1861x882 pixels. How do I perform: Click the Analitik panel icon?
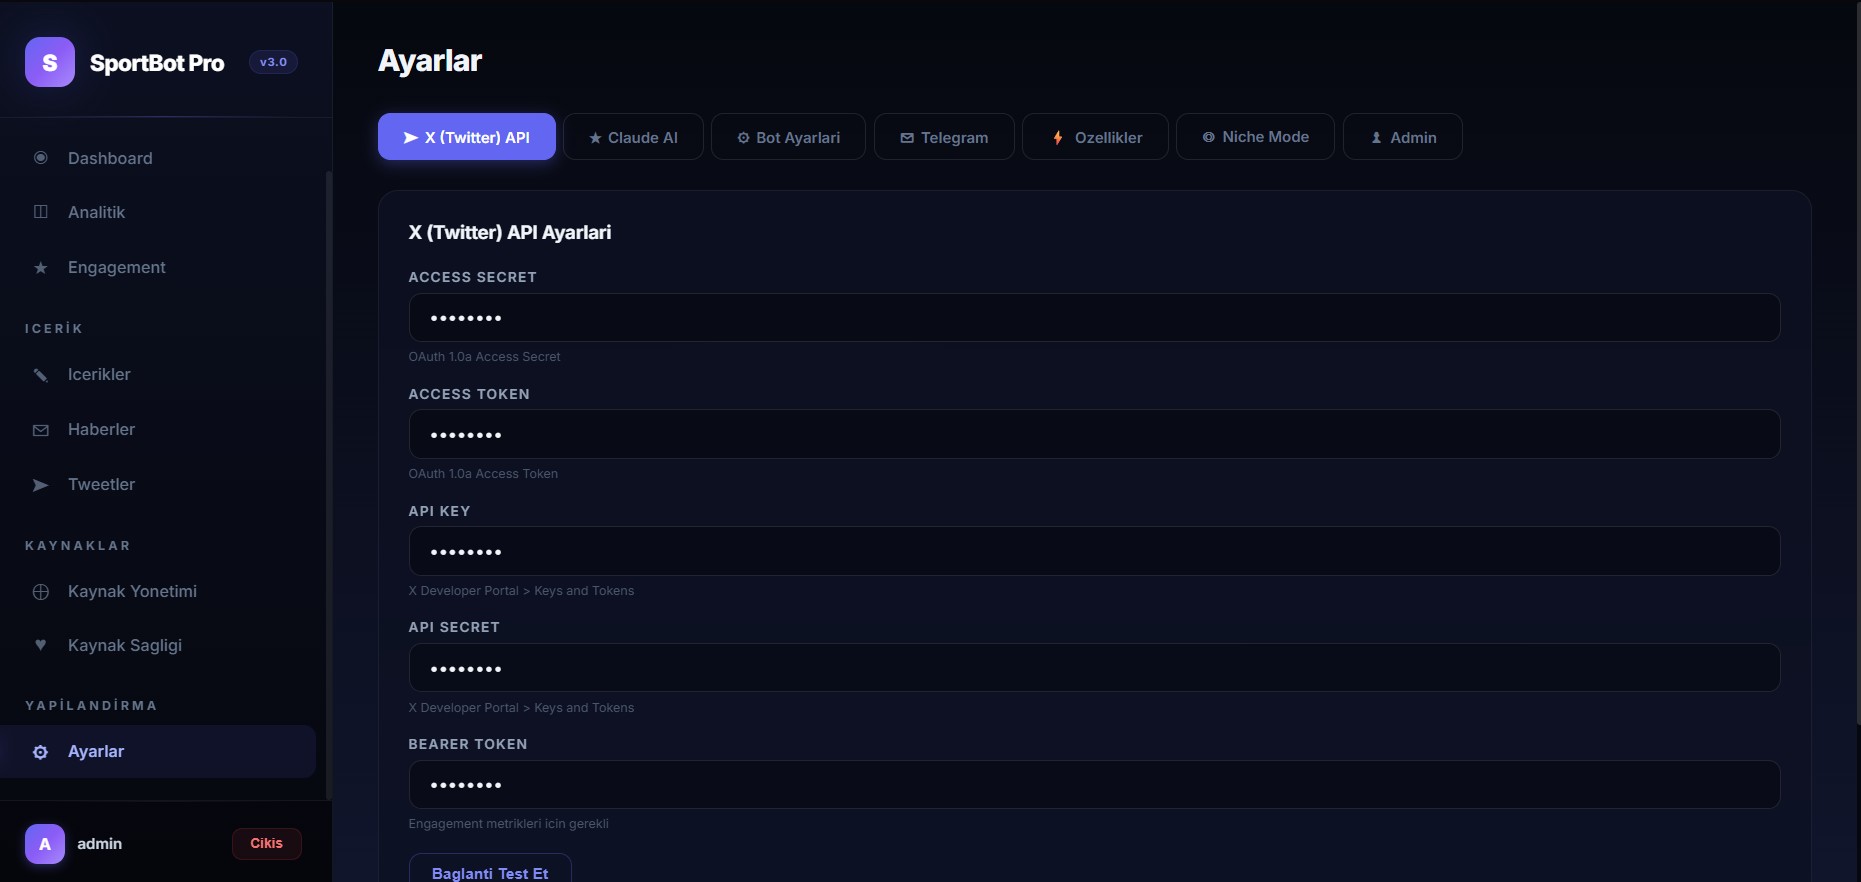(x=41, y=212)
